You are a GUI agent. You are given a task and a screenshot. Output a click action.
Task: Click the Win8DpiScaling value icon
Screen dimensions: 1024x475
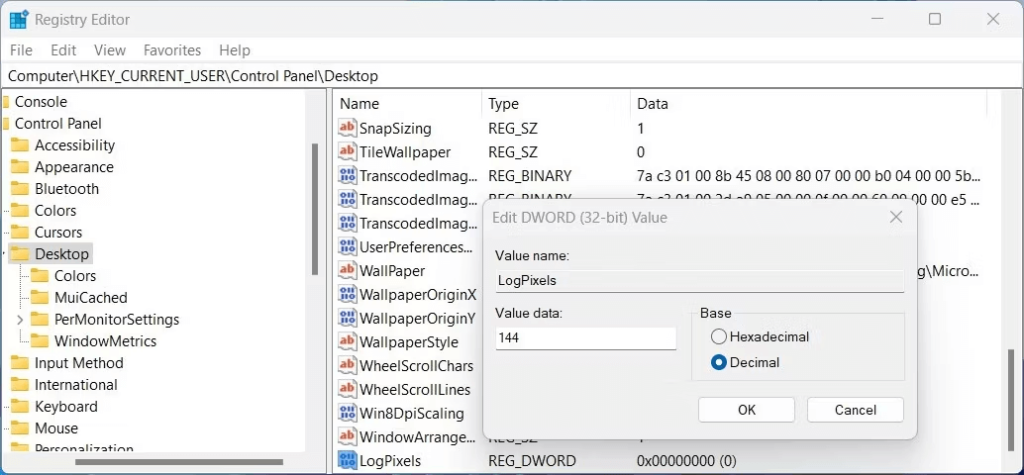pyautogui.click(x=348, y=413)
